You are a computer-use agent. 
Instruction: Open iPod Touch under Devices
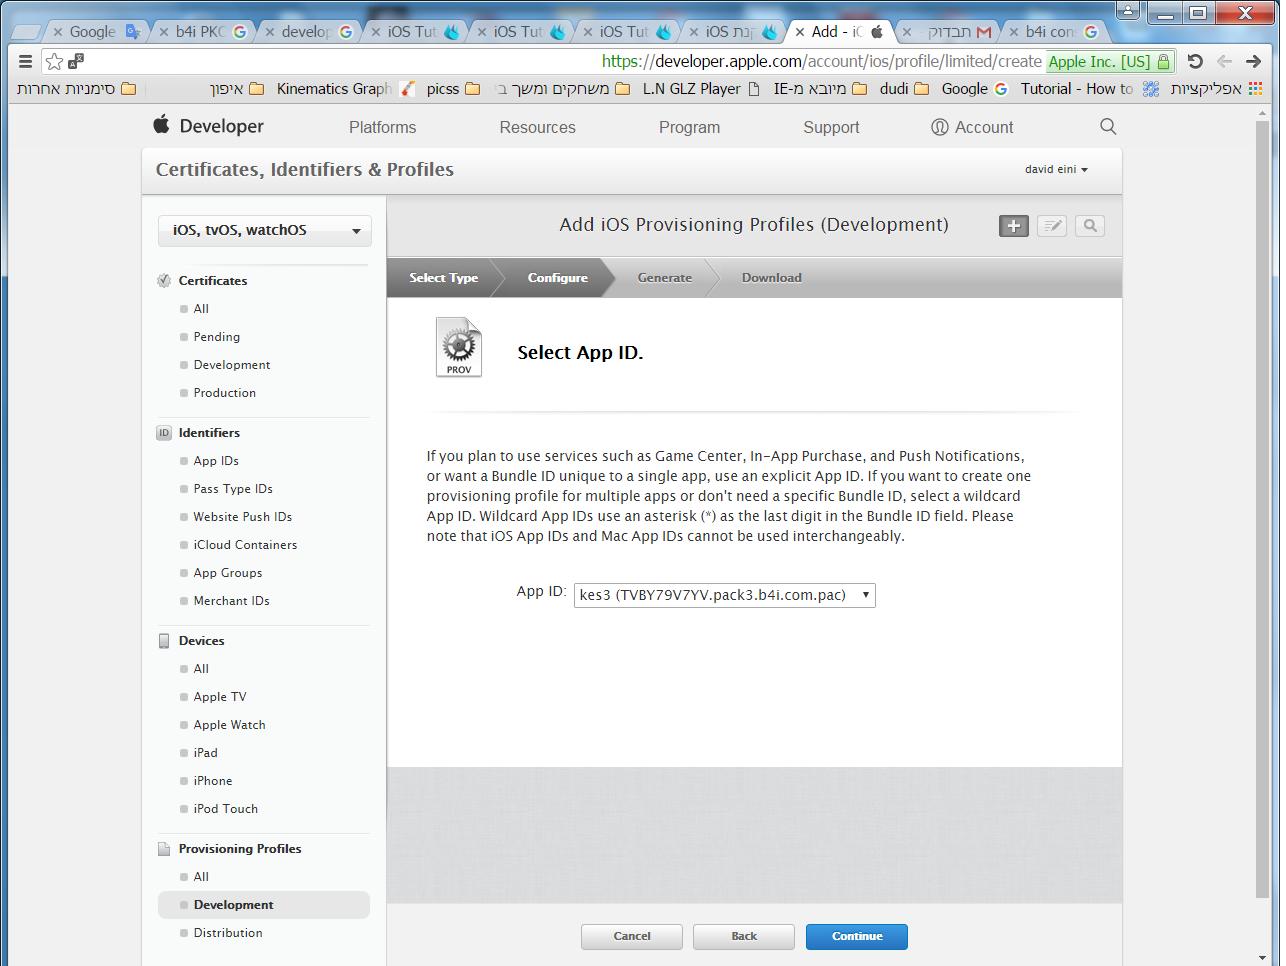point(226,809)
